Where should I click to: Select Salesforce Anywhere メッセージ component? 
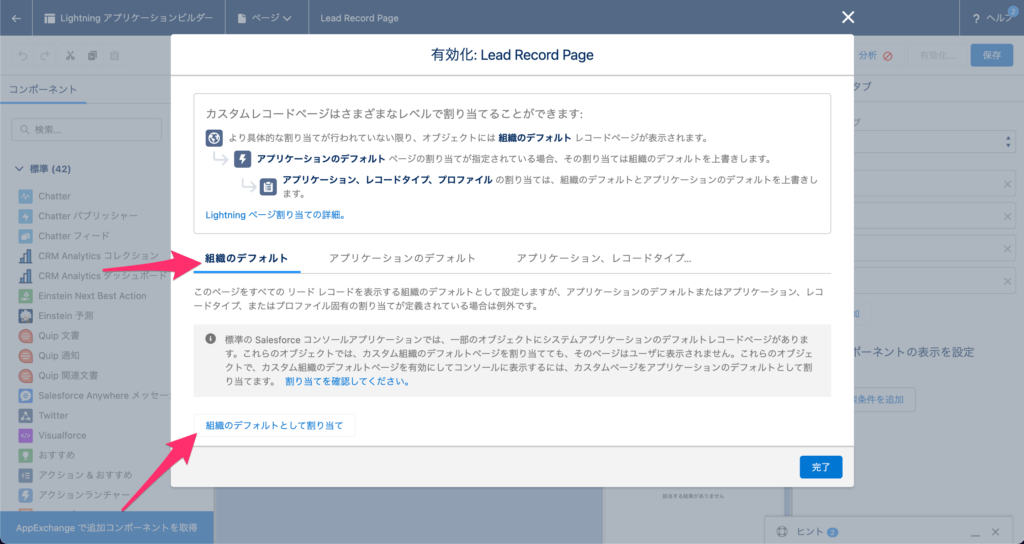pyautogui.click(x=94, y=396)
